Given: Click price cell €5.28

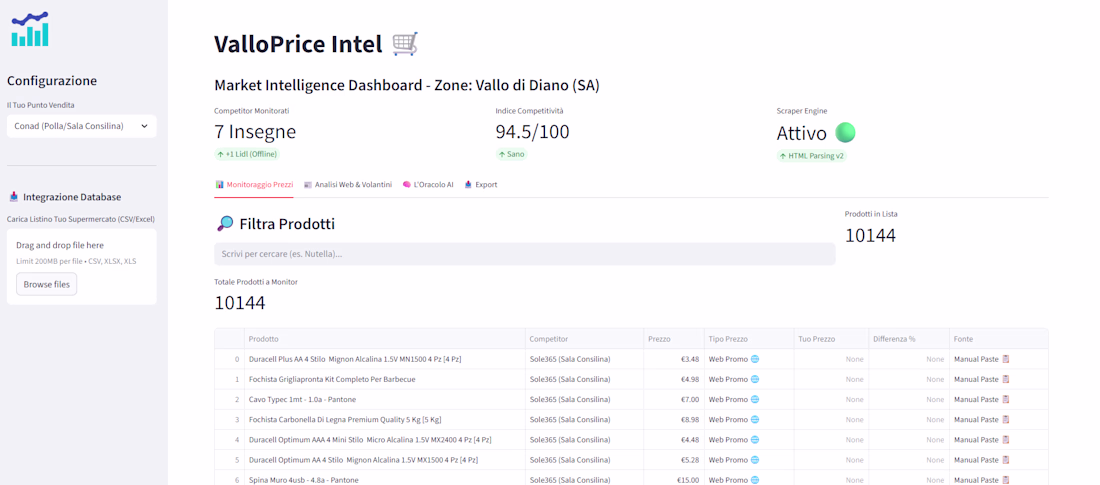Looking at the screenshot, I should 673,460.
